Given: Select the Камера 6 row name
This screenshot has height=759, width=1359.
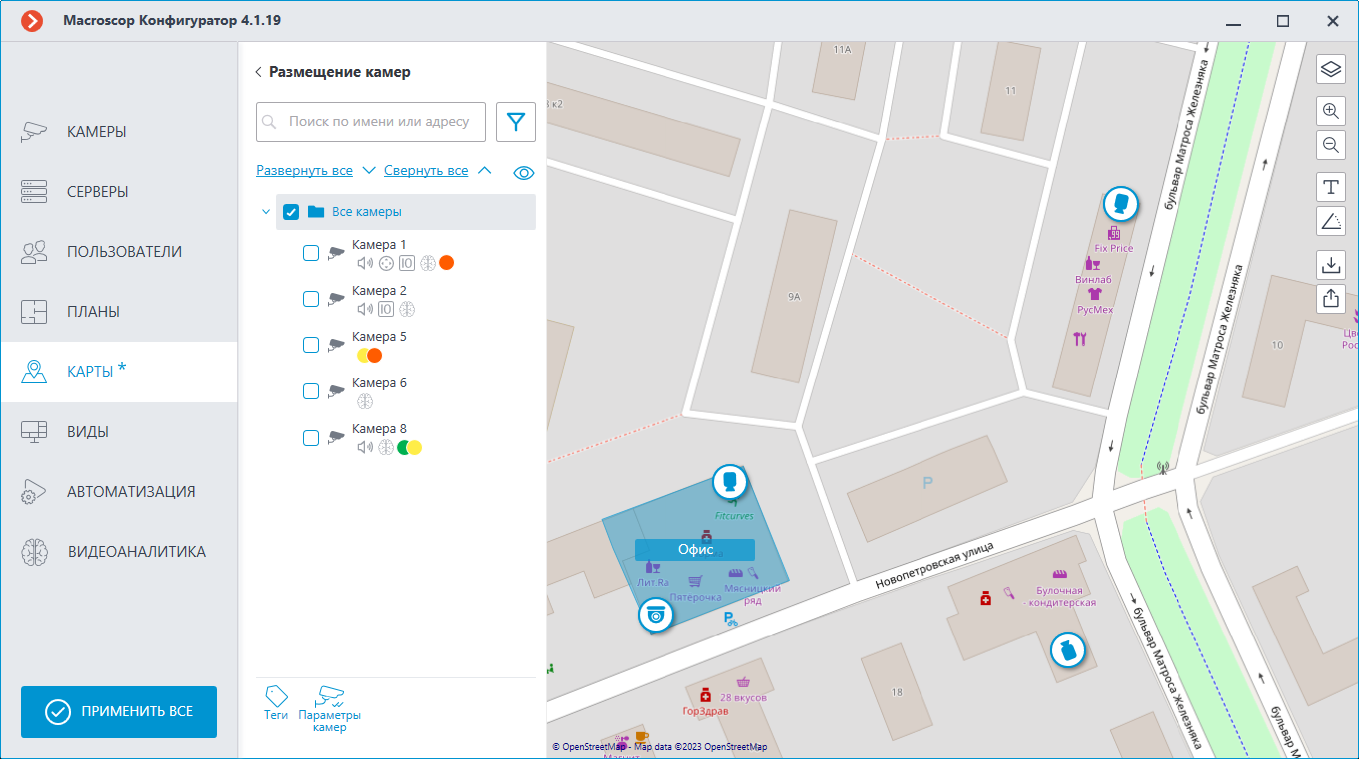Looking at the screenshot, I should point(379,383).
